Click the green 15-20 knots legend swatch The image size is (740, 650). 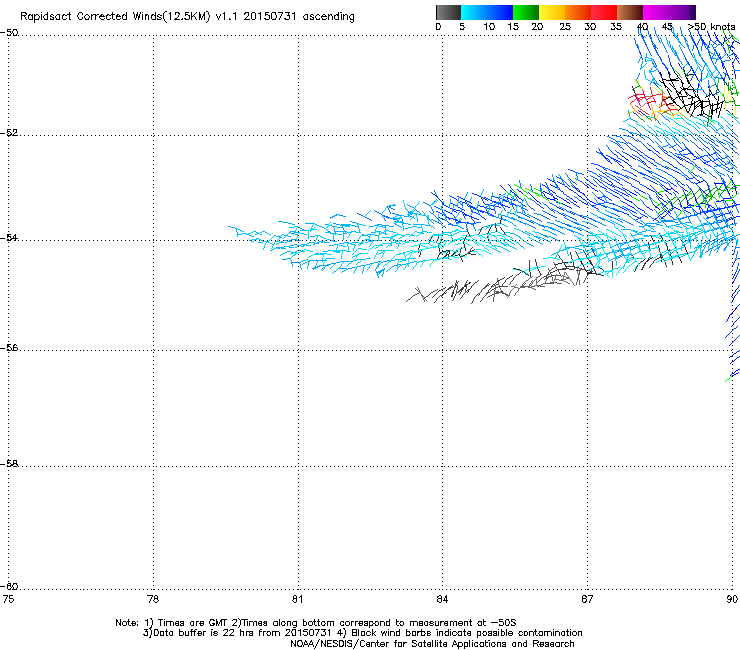(526, 12)
